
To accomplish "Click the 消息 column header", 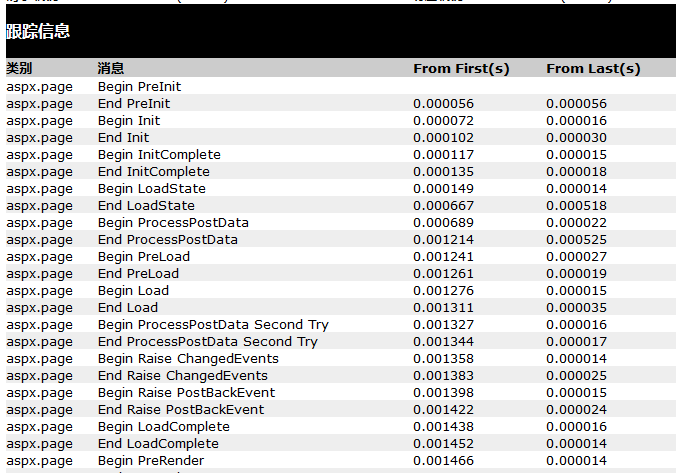I will tap(111, 68).
